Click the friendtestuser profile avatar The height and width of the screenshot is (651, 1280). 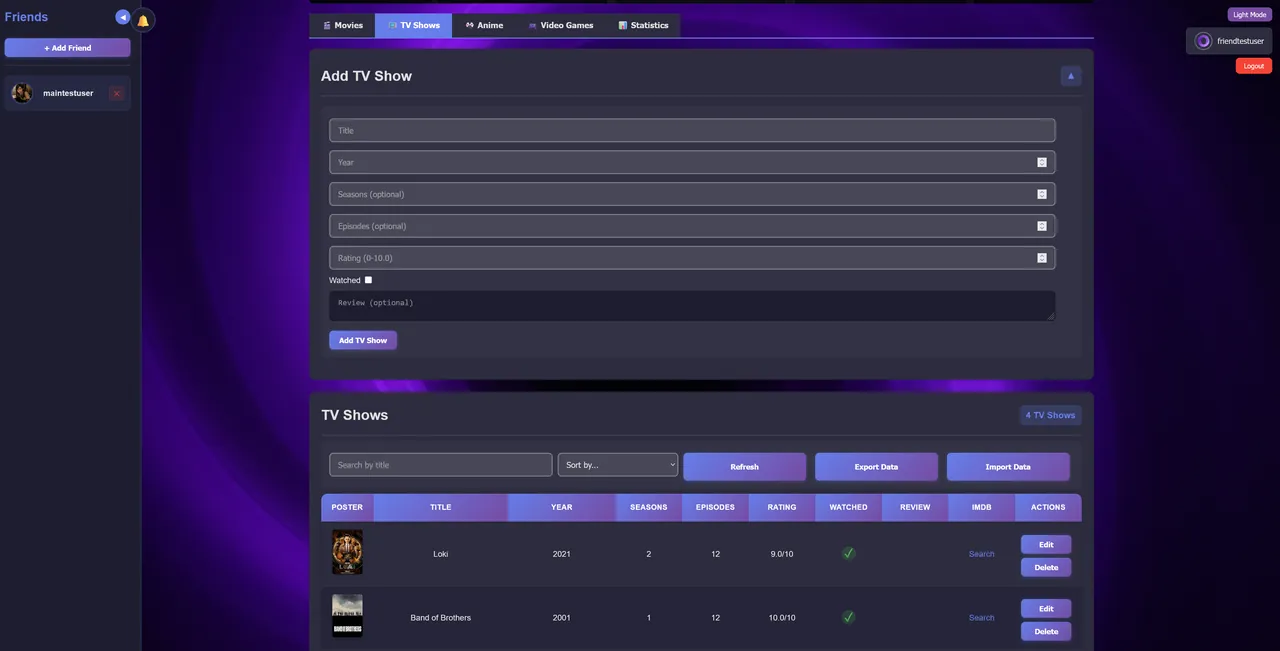(1203, 41)
